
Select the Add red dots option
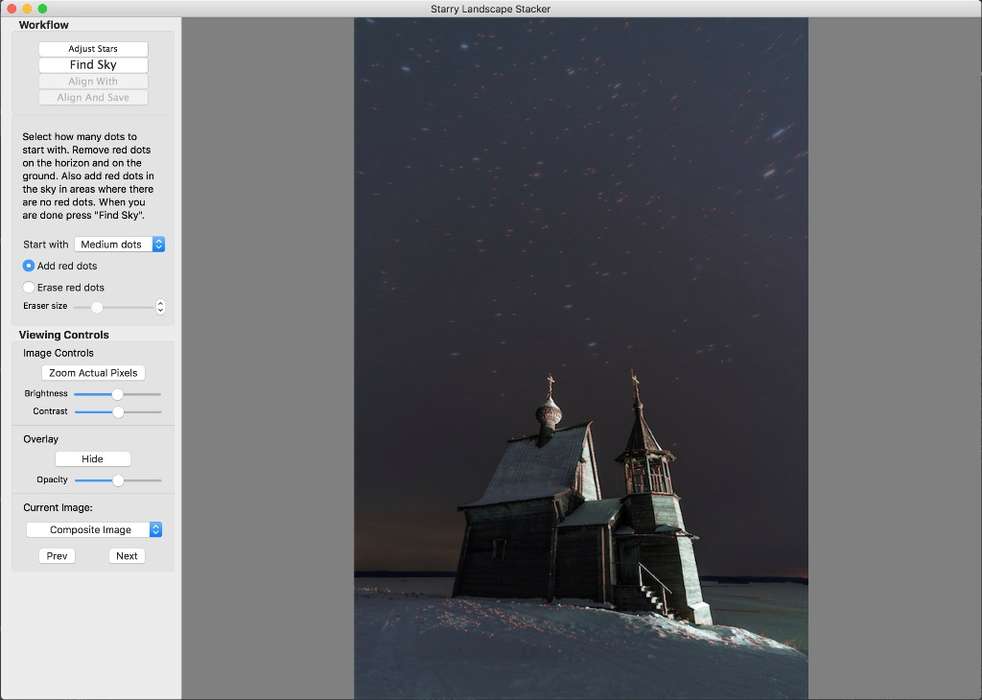pyautogui.click(x=29, y=266)
